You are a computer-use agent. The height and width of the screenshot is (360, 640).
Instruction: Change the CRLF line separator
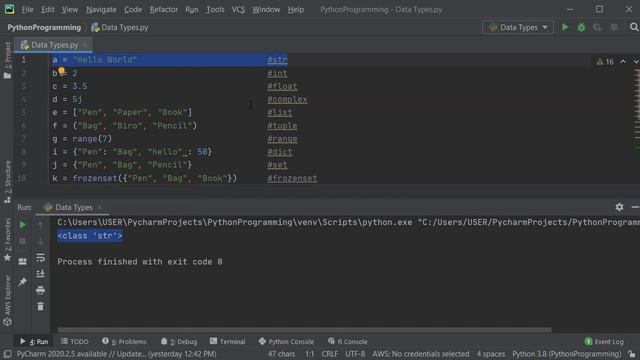(x=329, y=354)
